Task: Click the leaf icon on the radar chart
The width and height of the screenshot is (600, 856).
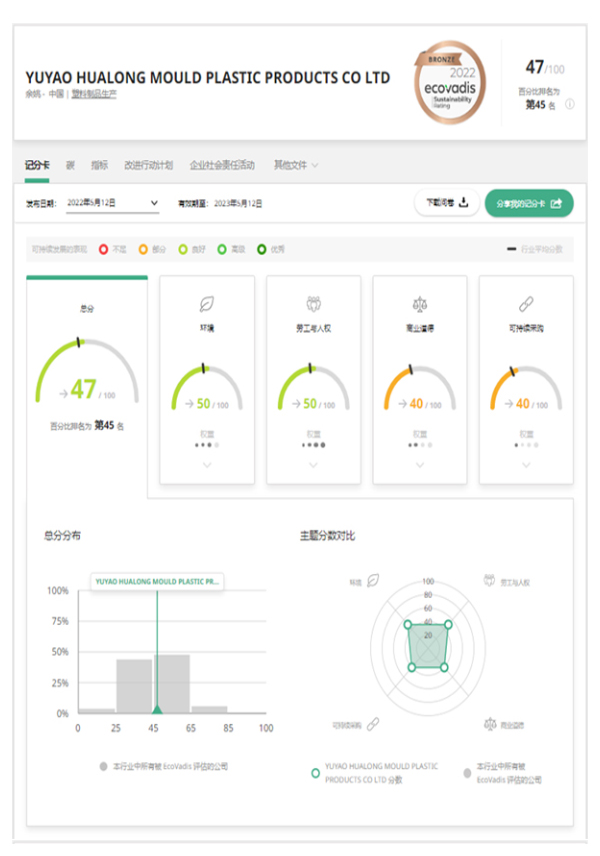Action: pyautogui.click(x=373, y=580)
